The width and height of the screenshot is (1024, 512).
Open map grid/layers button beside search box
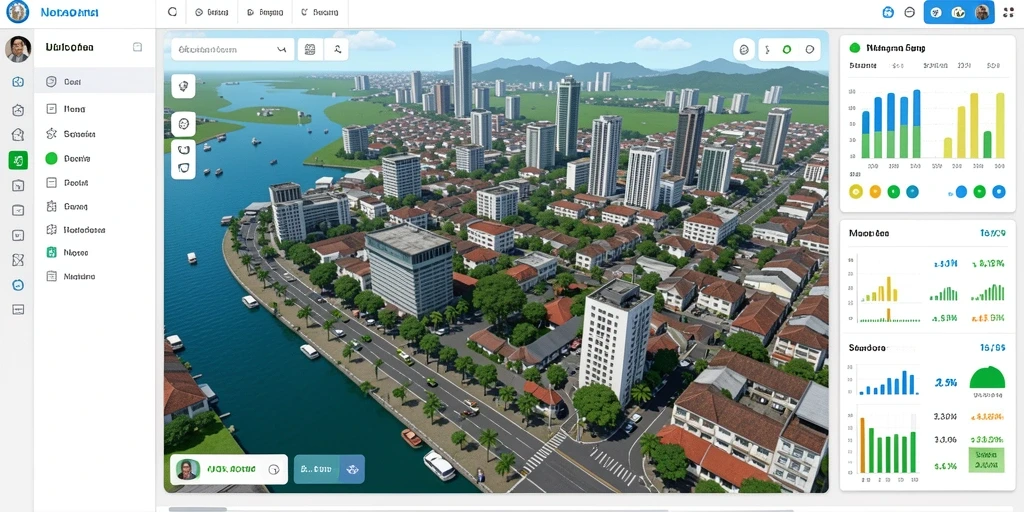point(310,49)
